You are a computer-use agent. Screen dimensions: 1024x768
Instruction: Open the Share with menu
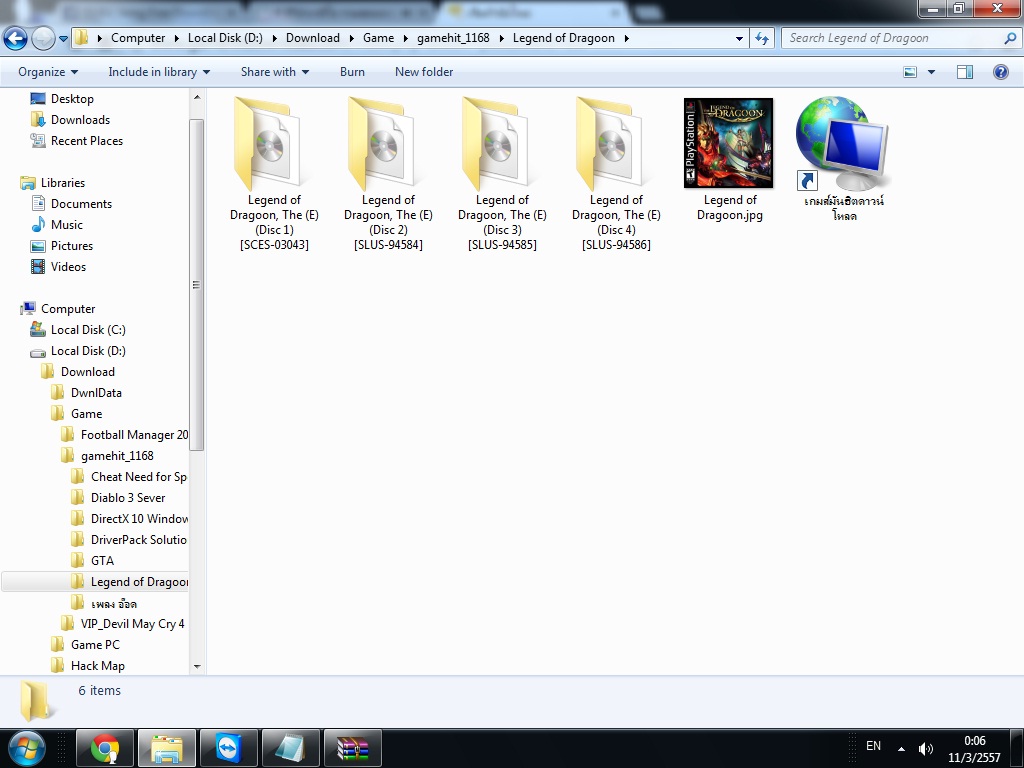pos(274,72)
